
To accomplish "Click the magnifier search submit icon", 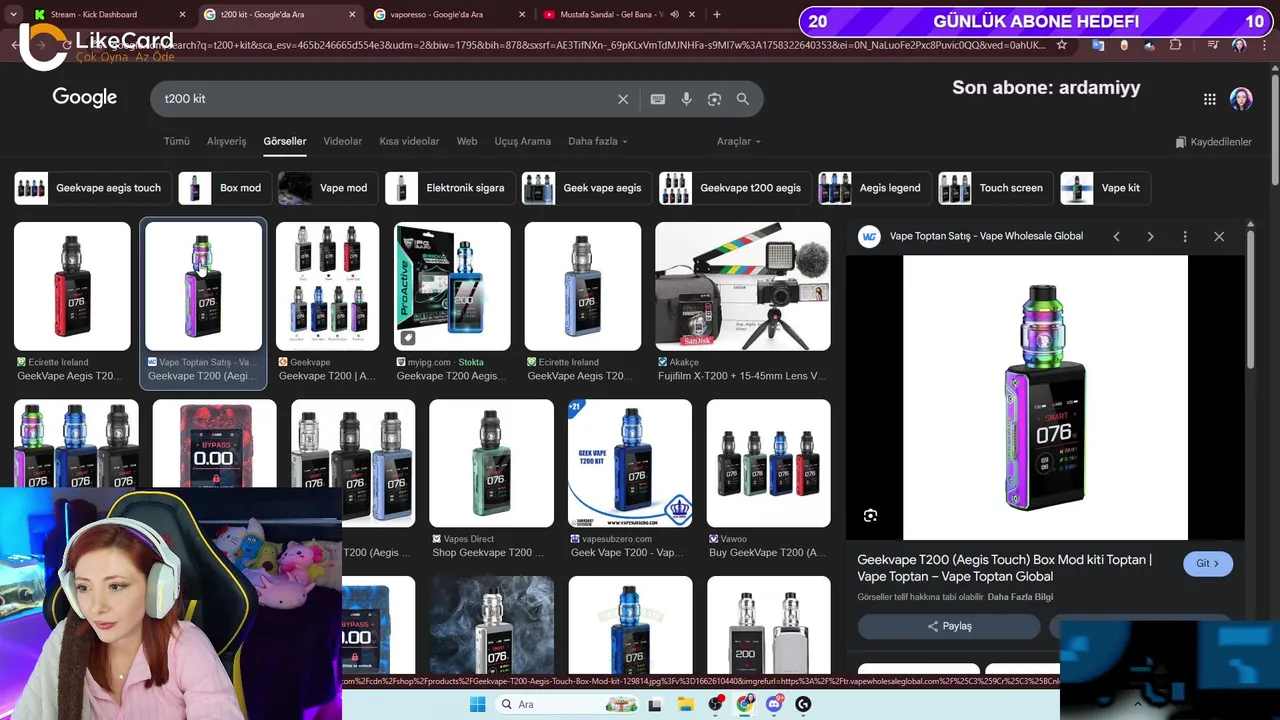I will [x=743, y=99].
